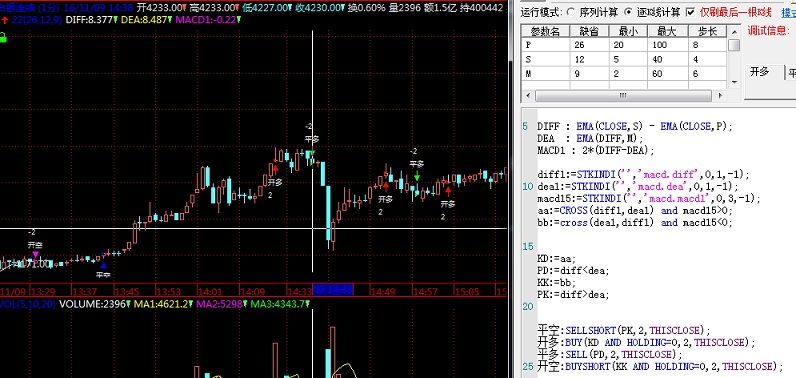Click the red up arrow beside indicator name
Screen dimensions: 796x378
click(5, 20)
